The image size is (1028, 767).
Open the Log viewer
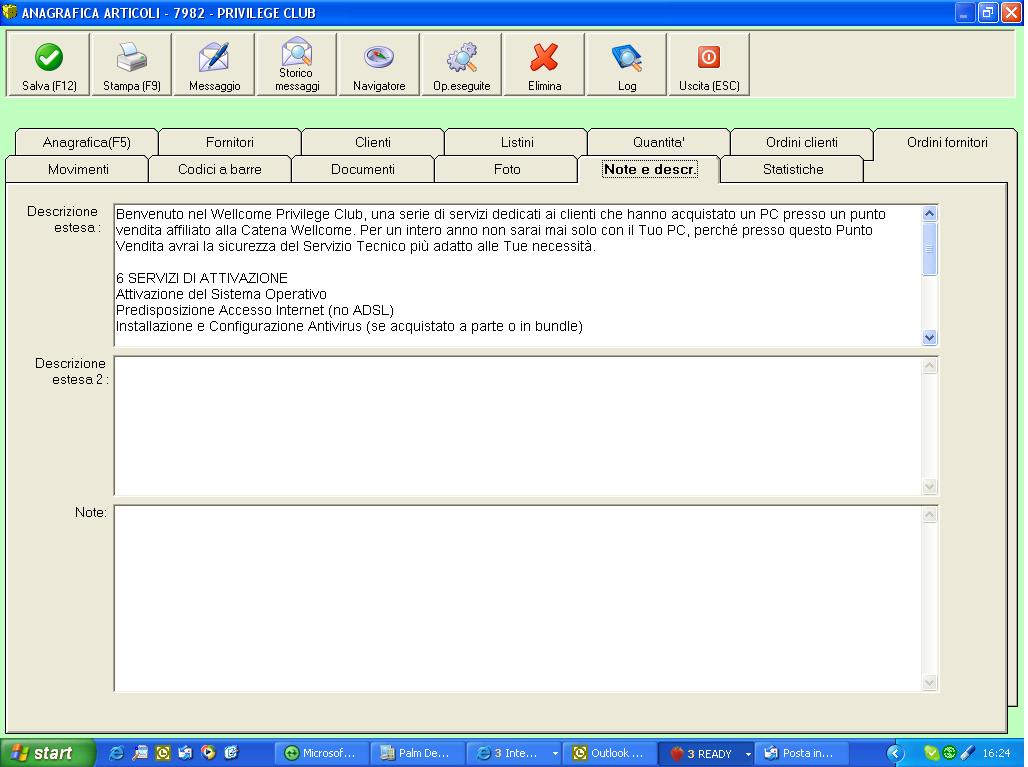(x=627, y=65)
